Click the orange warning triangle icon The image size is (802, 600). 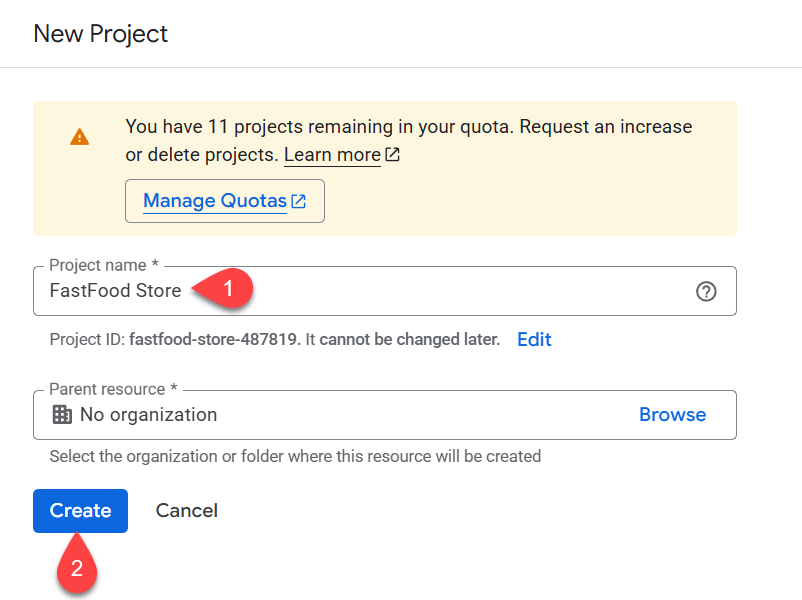79,137
